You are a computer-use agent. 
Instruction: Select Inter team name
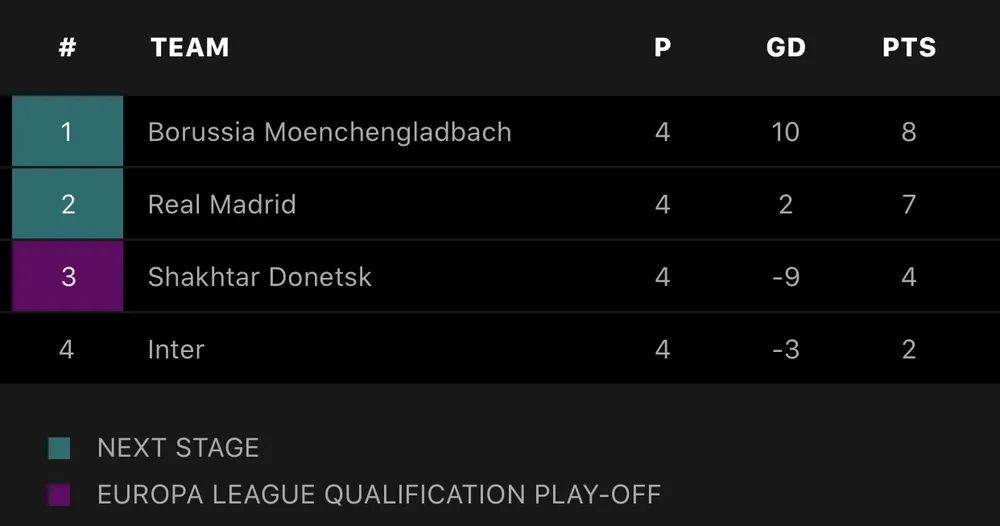(176, 350)
